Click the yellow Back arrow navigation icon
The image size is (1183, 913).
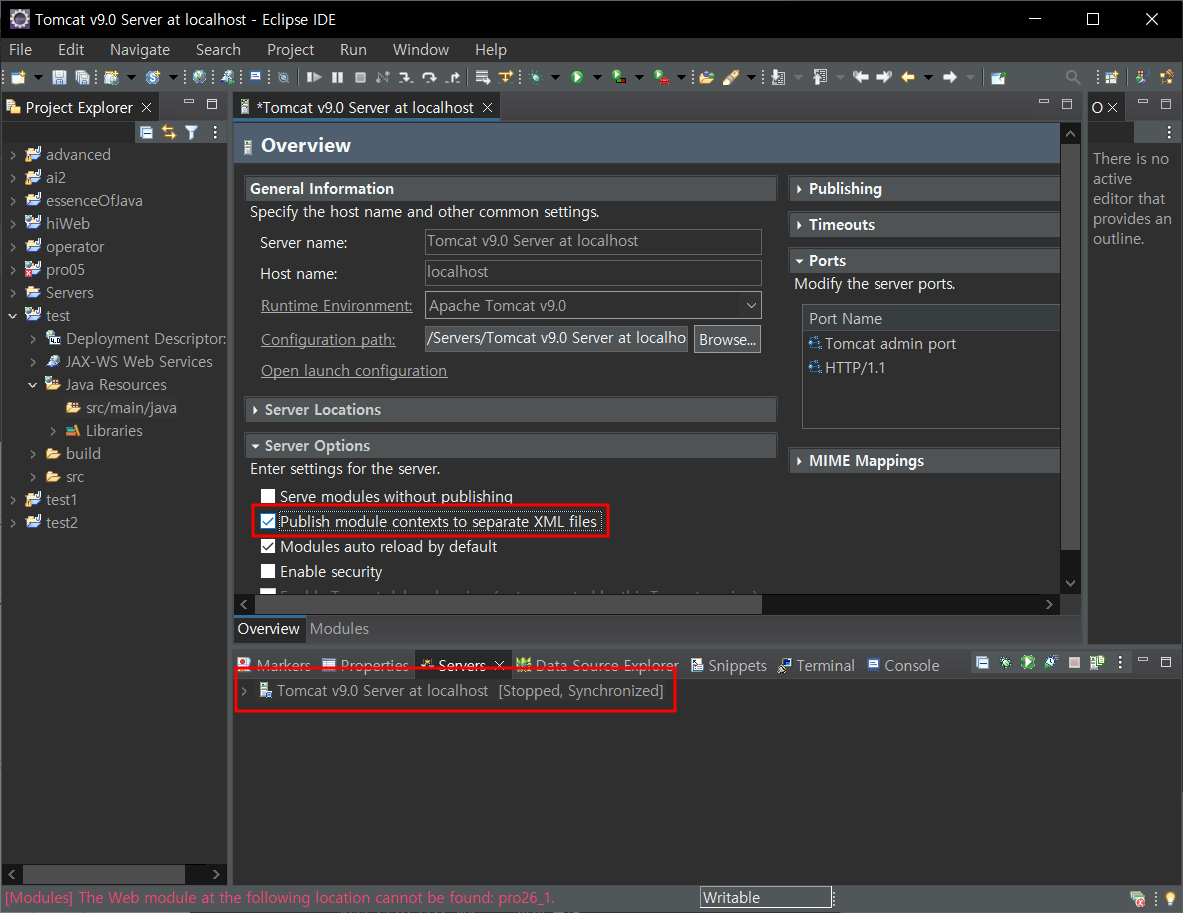pyautogui.click(x=908, y=77)
